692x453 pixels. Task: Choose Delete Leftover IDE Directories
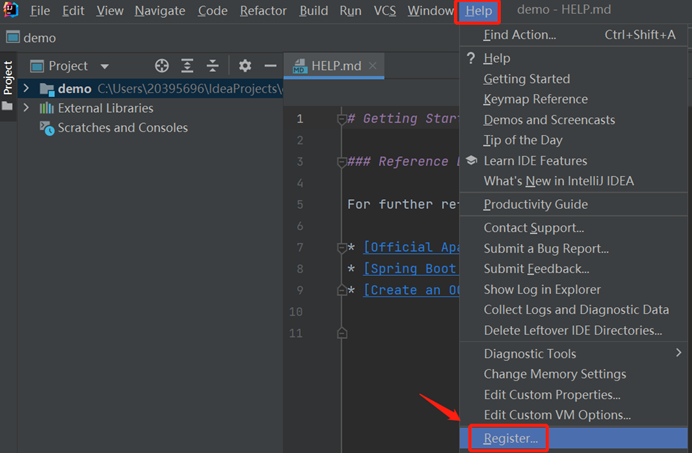574,330
